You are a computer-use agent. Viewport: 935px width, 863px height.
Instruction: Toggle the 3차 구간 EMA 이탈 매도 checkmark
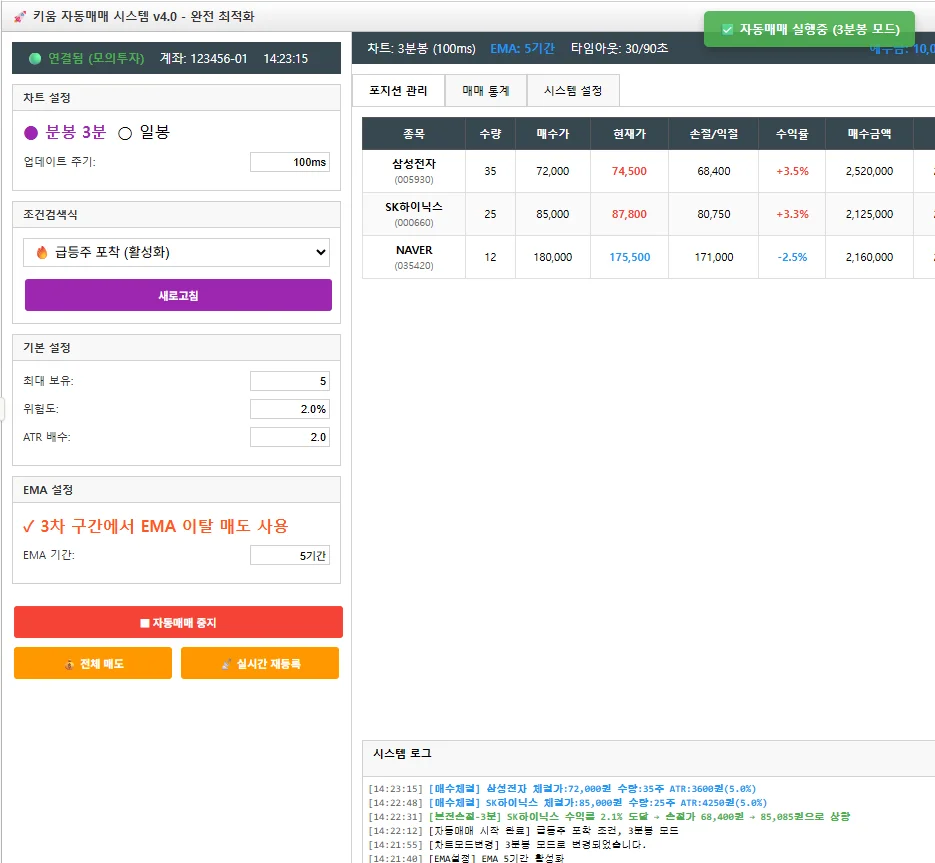click(28, 526)
